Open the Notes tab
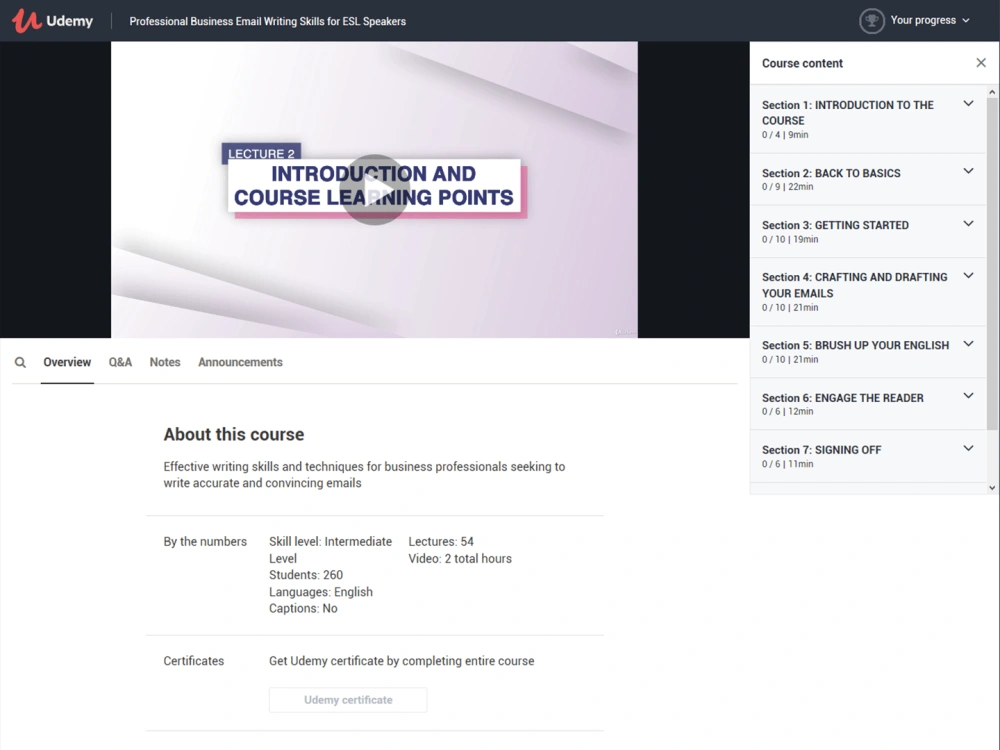The width and height of the screenshot is (1000, 750). pos(165,362)
